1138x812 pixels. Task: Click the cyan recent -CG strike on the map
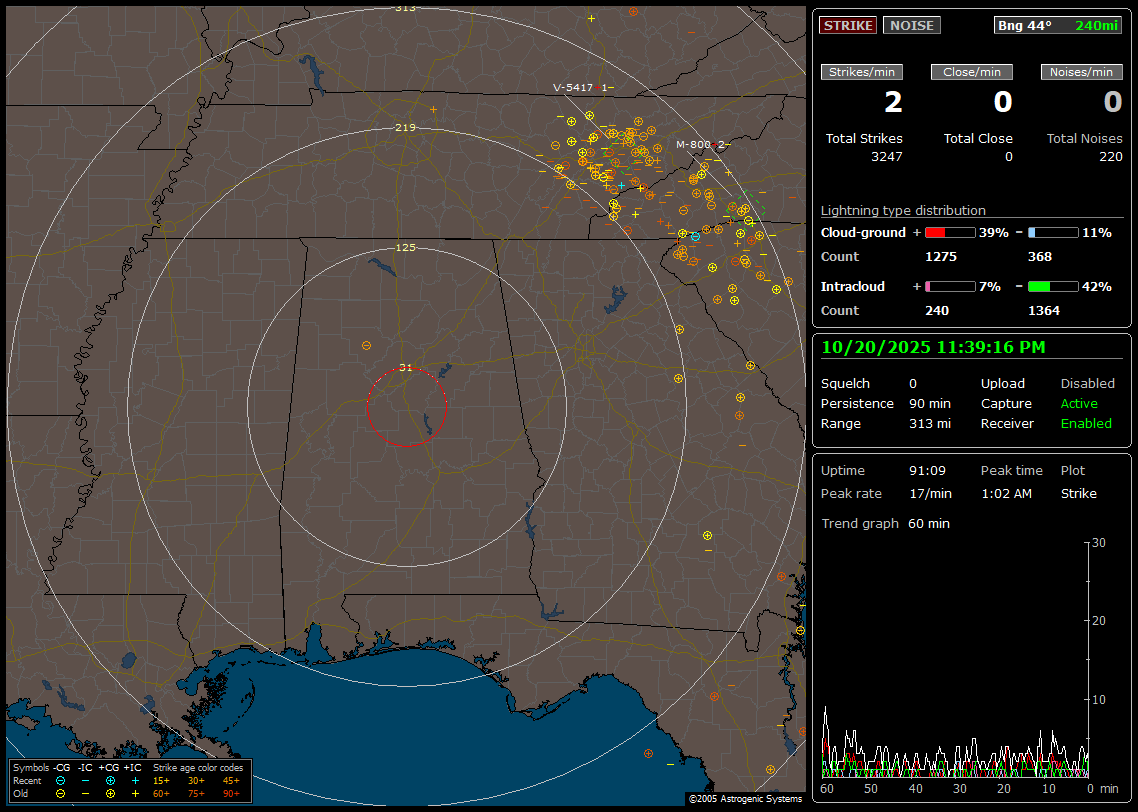(x=695, y=236)
